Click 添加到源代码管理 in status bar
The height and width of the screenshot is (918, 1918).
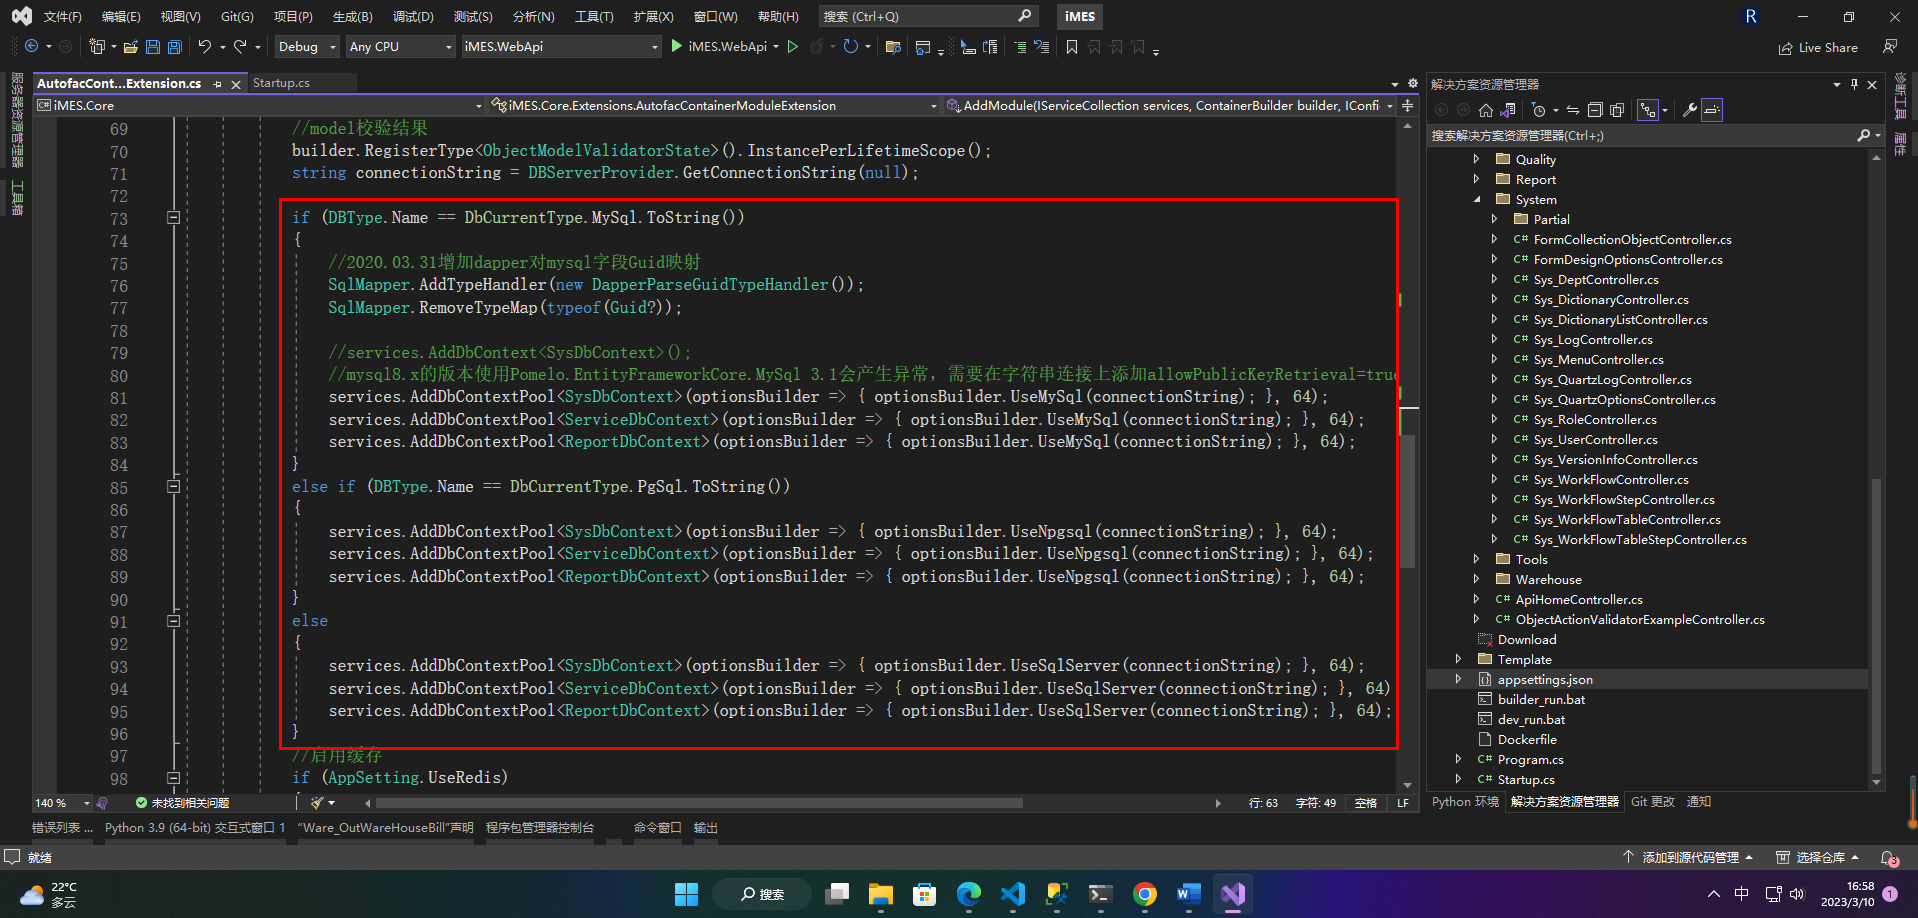click(1688, 858)
